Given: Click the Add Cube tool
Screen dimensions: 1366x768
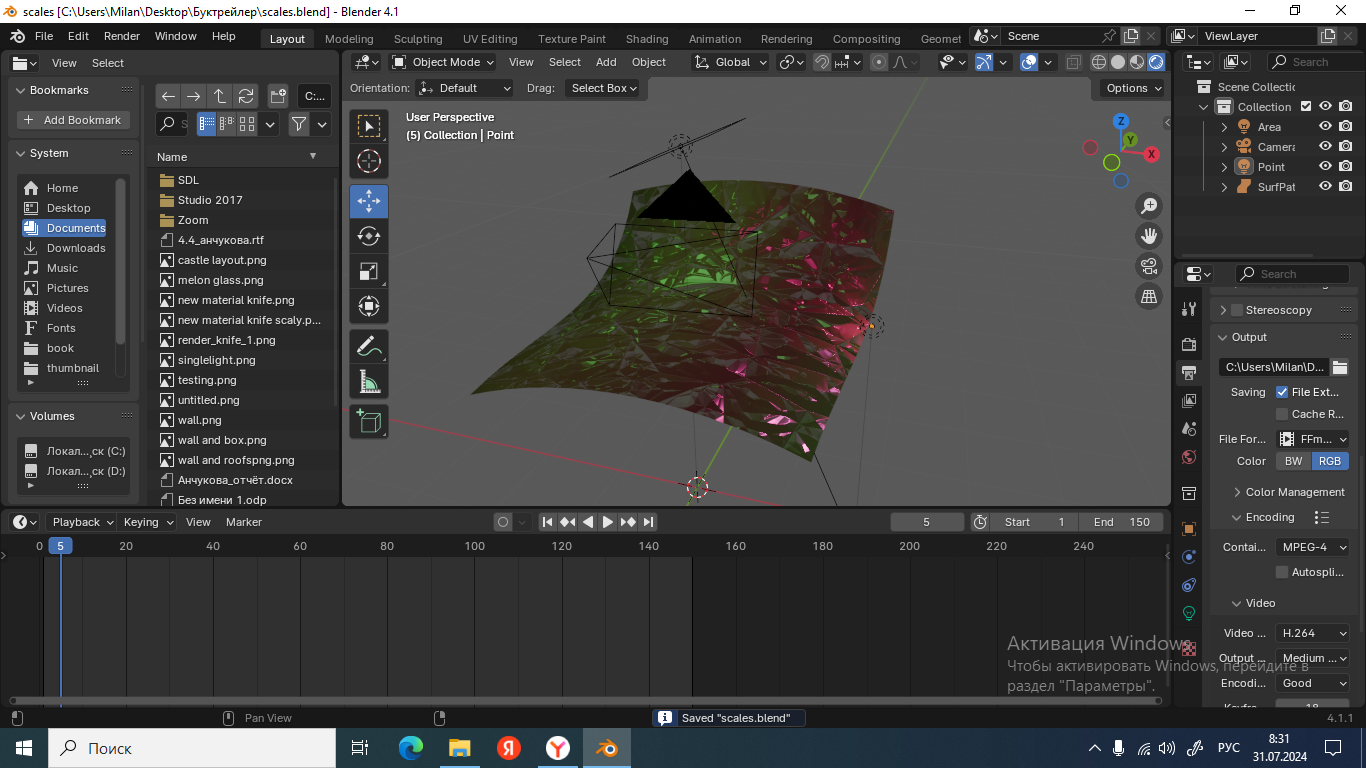Looking at the screenshot, I should pos(369,422).
